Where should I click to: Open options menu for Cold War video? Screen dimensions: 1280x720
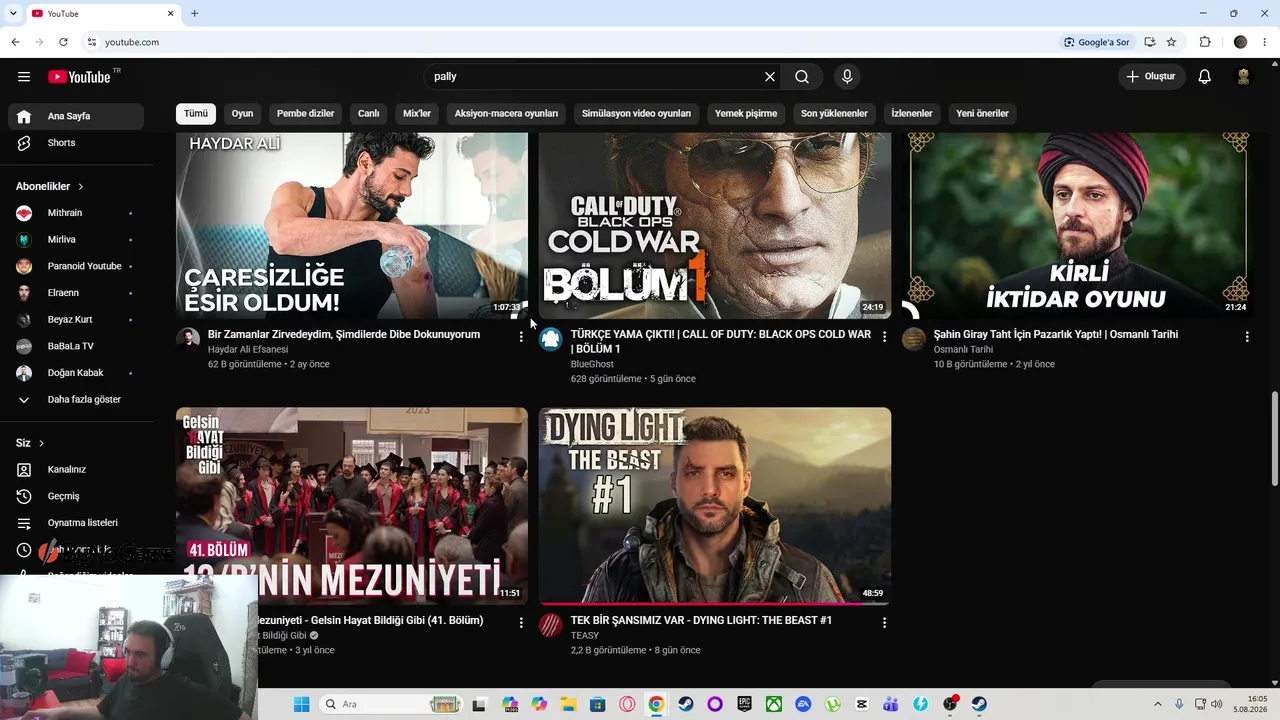(884, 337)
